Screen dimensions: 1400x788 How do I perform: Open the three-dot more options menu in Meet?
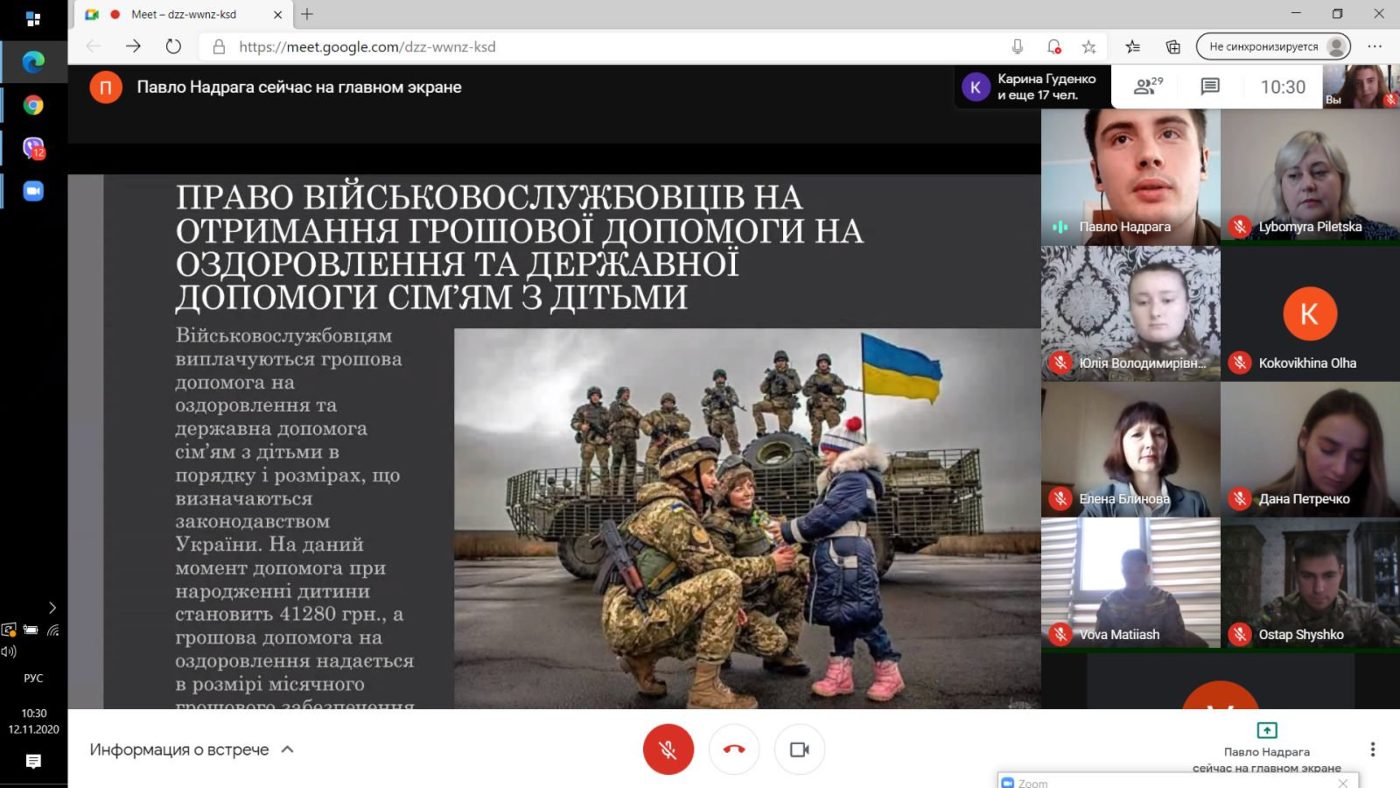tap(1373, 749)
